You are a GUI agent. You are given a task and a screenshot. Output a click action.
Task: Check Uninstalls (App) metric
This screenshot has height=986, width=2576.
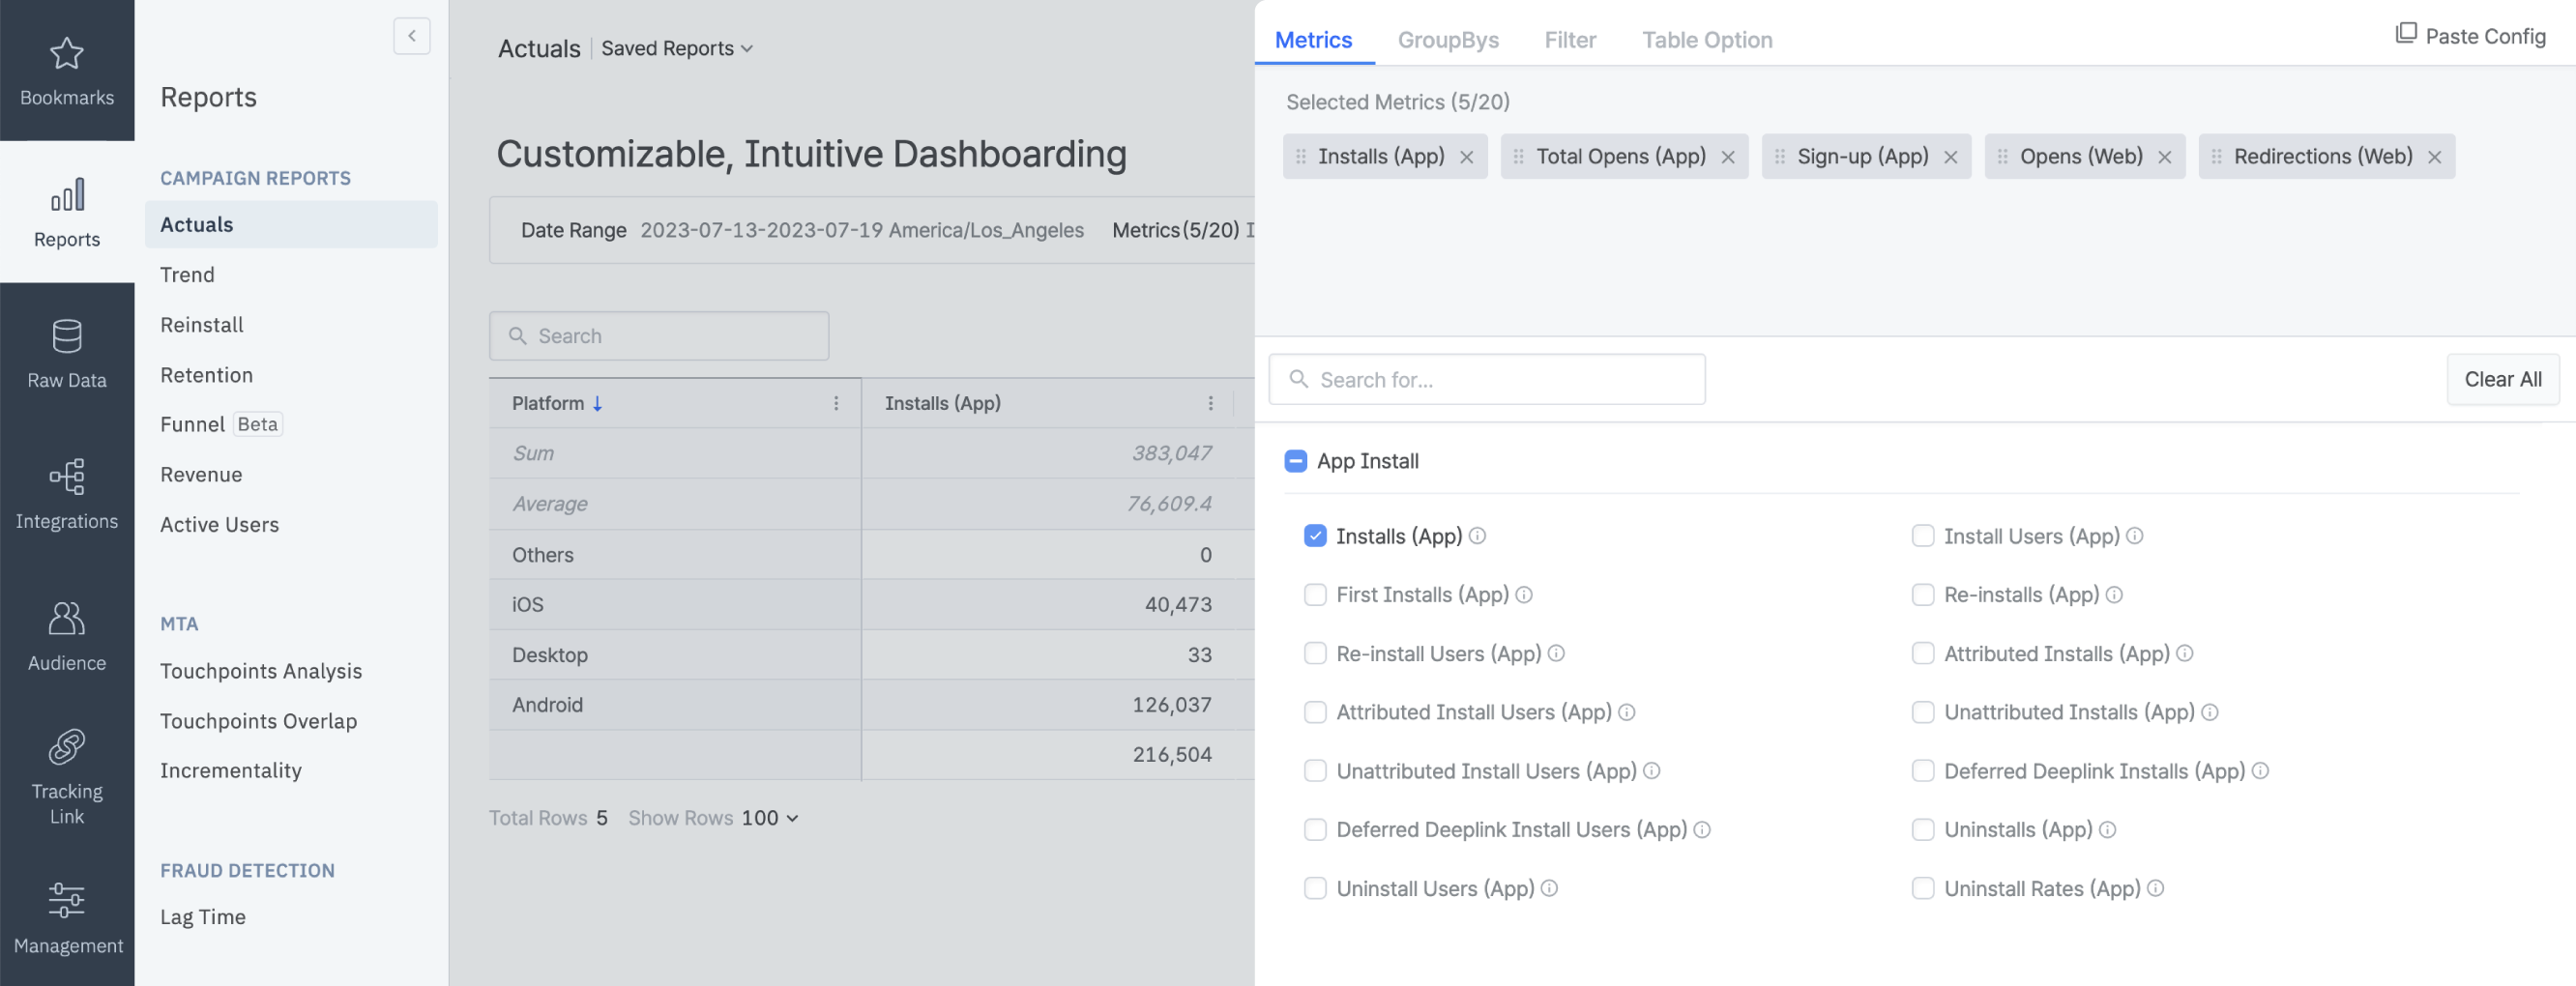(1922, 829)
